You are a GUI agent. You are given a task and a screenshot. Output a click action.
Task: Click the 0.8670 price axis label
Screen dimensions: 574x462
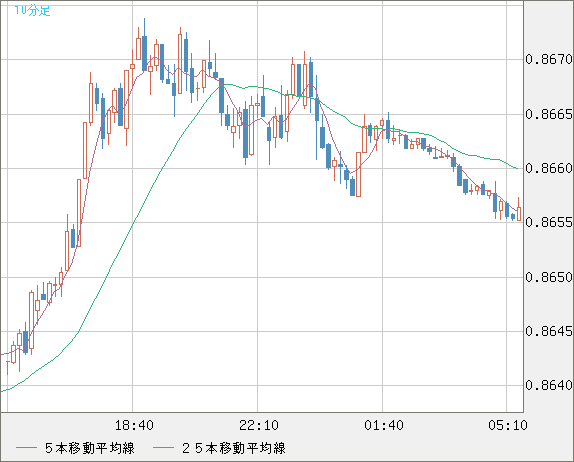(x=549, y=59)
